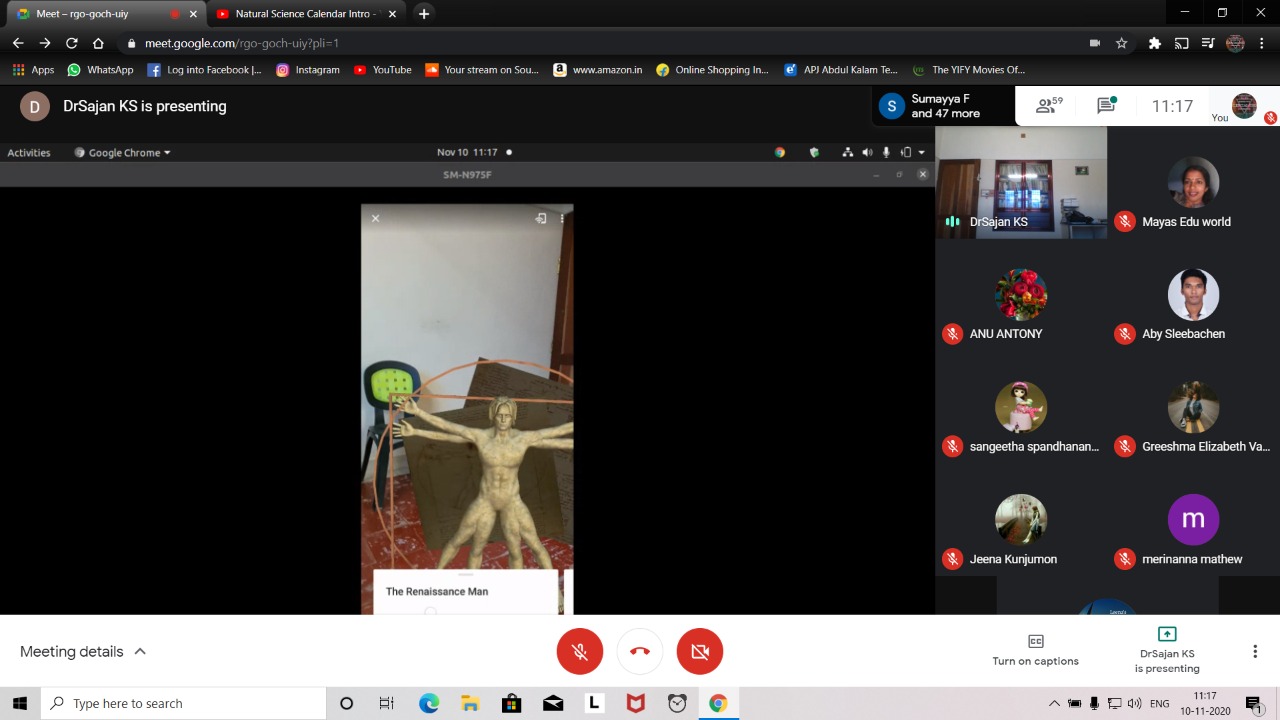The height and width of the screenshot is (720, 1280).
Task: Open the system status menu arrow in presented screen
Action: 922,153
